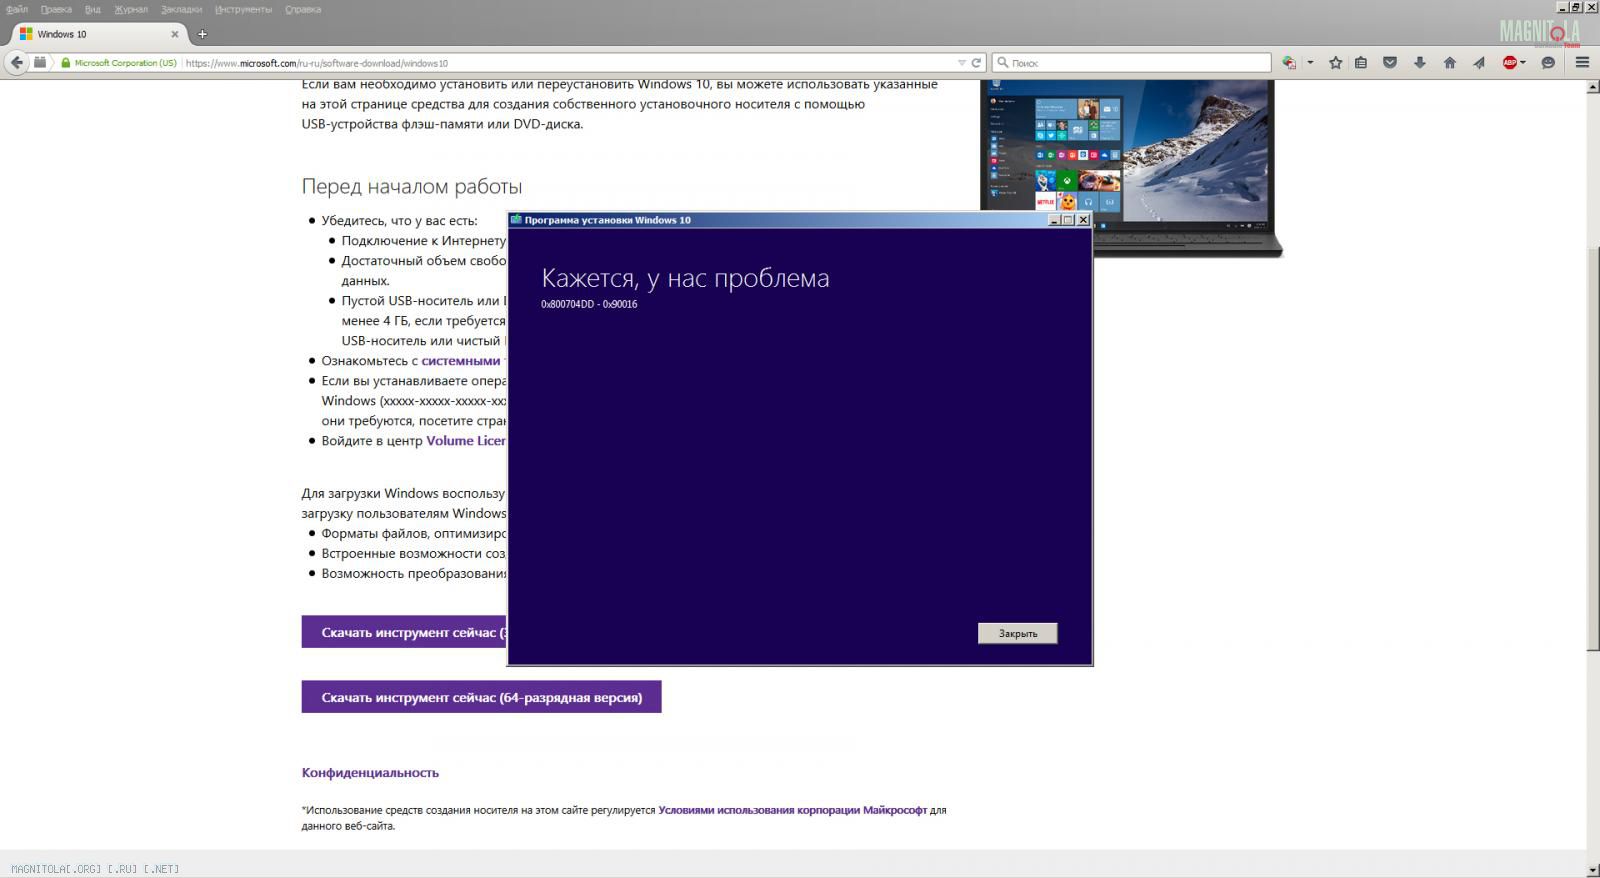Open the Инструменты menu
1600x878 pixels.
(243, 9)
